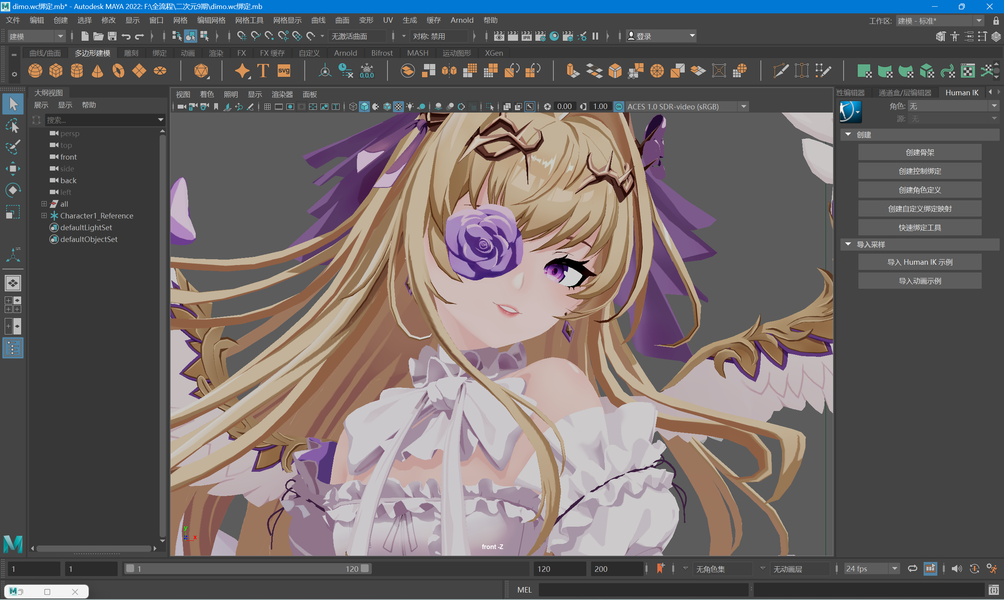
Task: Create a polygon cone from the shelf
Action: tap(97, 70)
